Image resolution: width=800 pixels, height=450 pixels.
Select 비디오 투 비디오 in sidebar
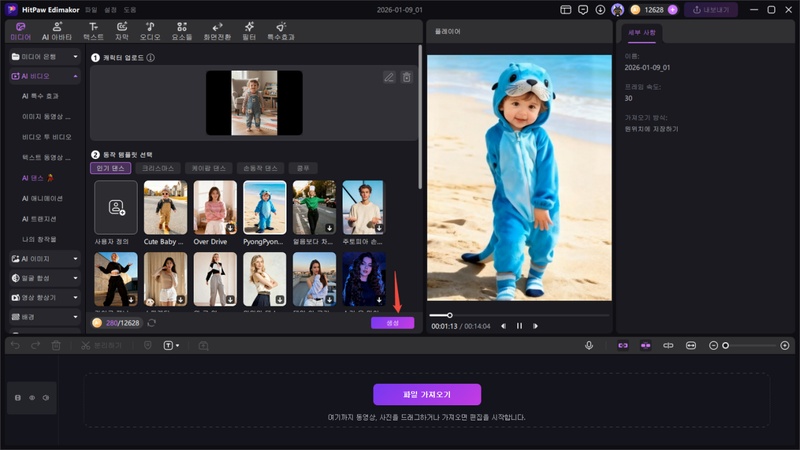click(x=46, y=137)
